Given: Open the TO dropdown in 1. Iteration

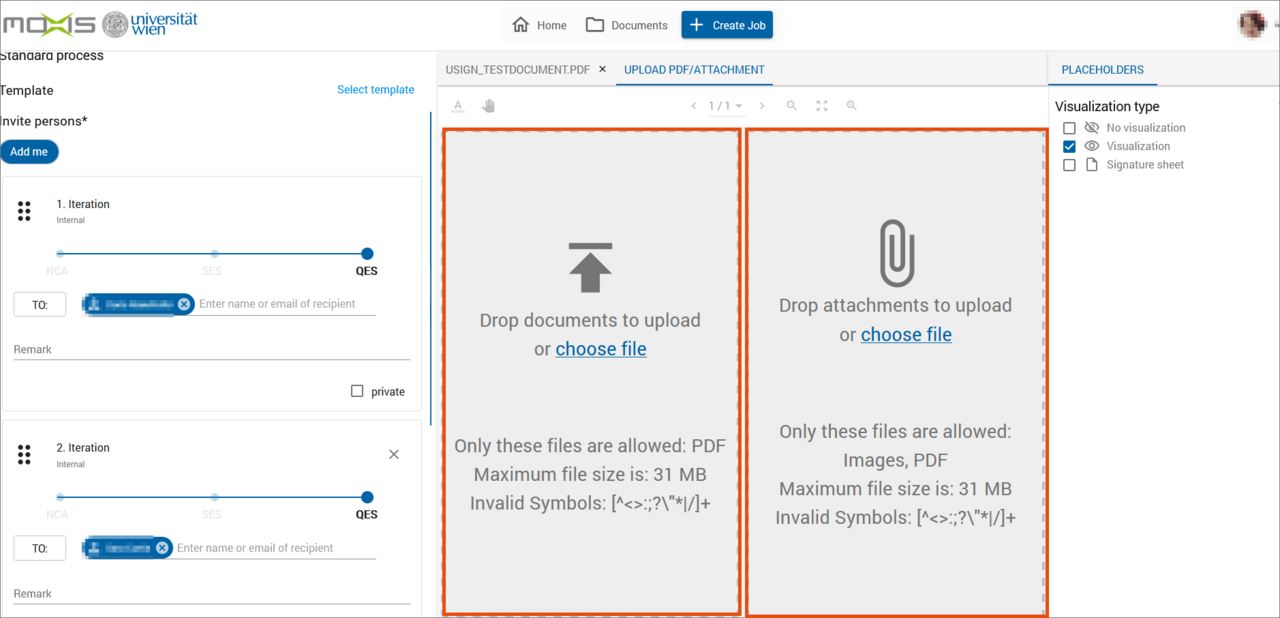Looking at the screenshot, I should [x=40, y=304].
